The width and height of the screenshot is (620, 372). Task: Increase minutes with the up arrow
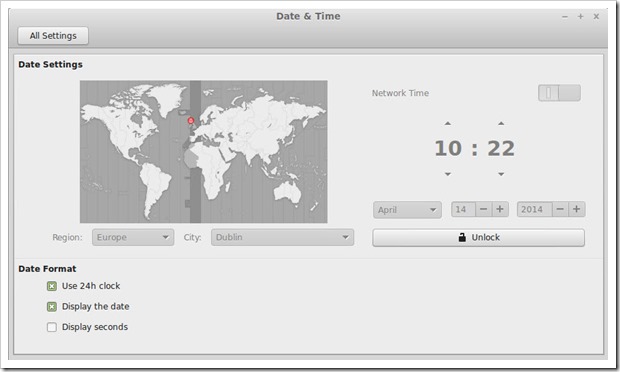pos(501,124)
